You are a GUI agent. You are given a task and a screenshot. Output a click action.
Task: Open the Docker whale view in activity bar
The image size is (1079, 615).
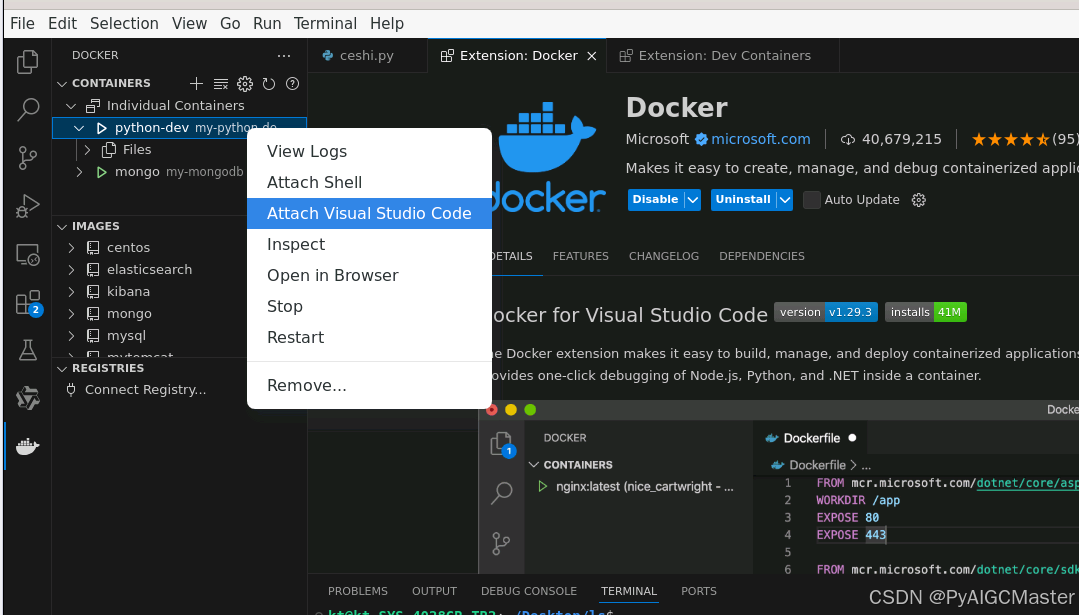tap(28, 446)
